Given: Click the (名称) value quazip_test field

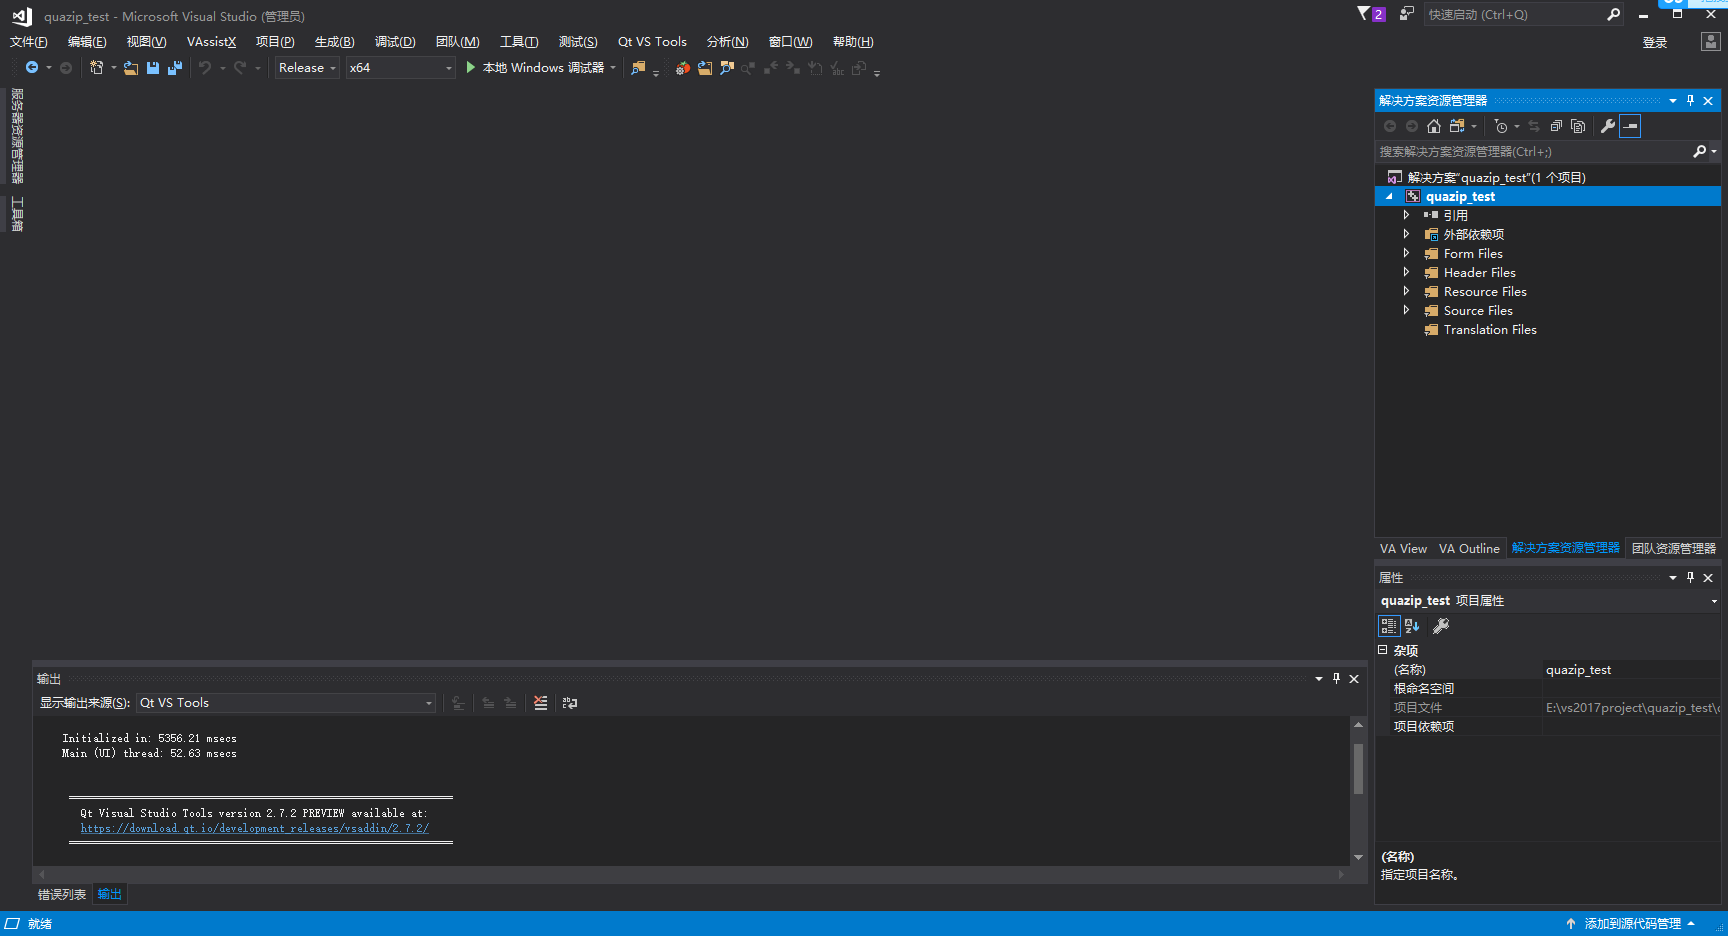Looking at the screenshot, I should coord(1631,670).
